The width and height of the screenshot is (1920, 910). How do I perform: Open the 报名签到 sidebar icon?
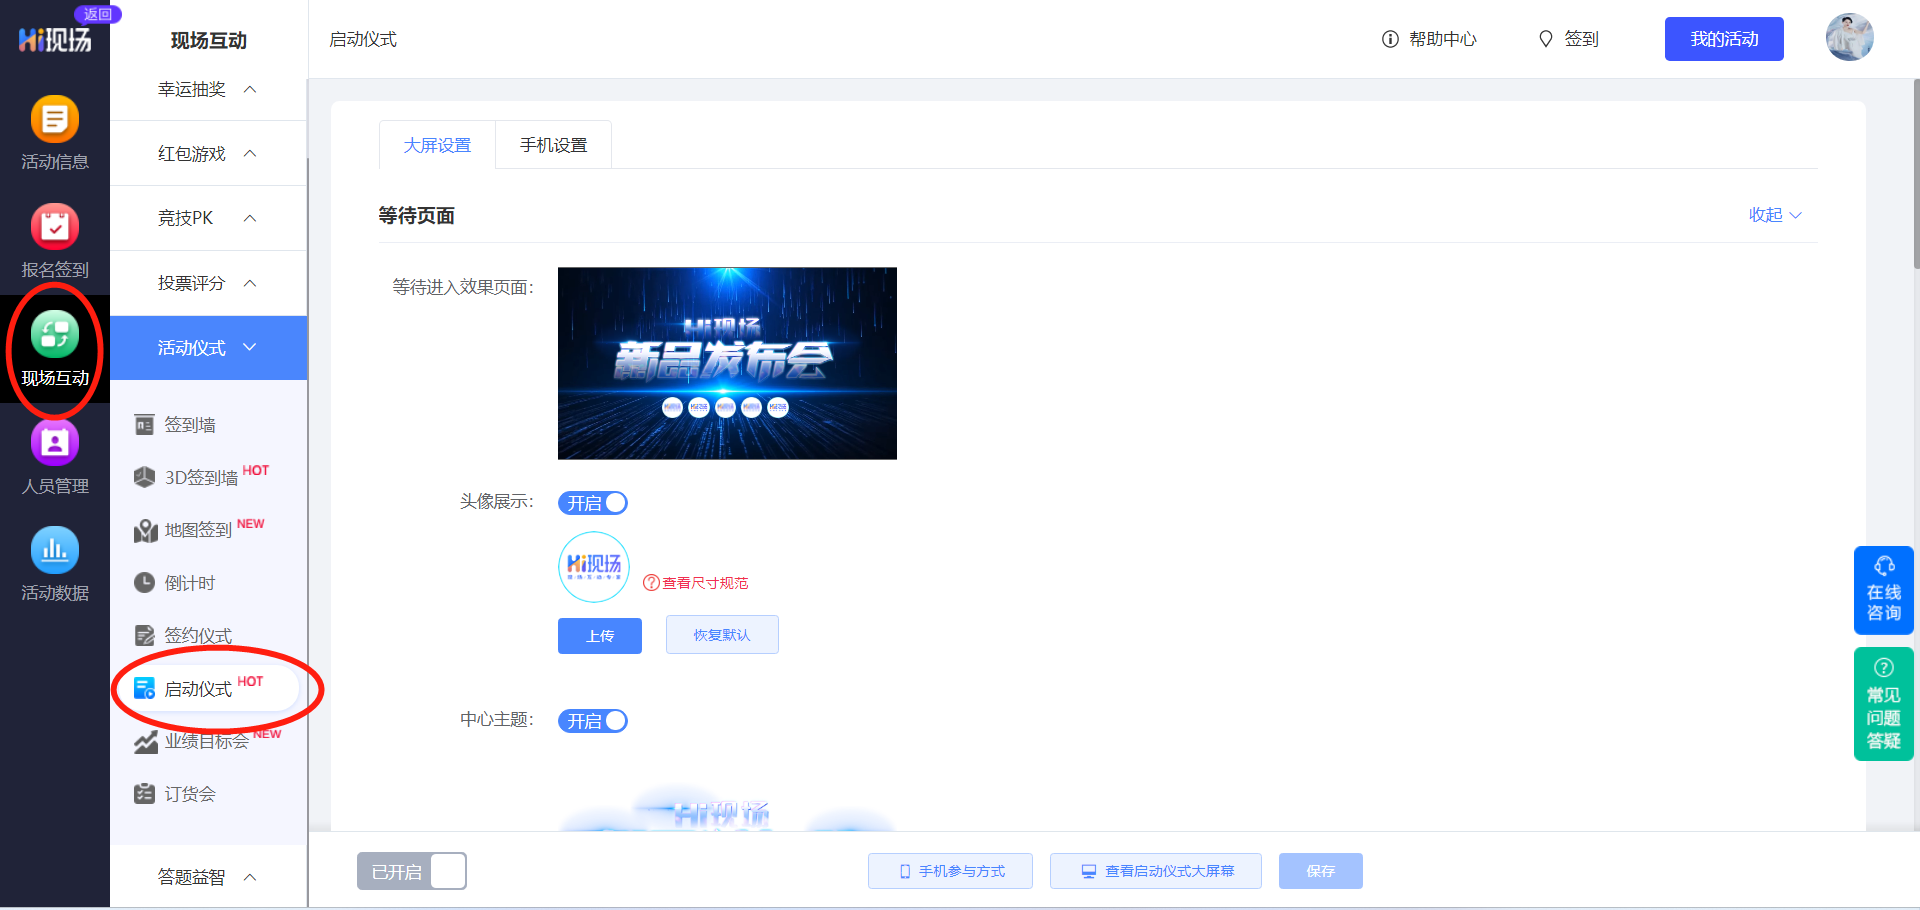(55, 241)
